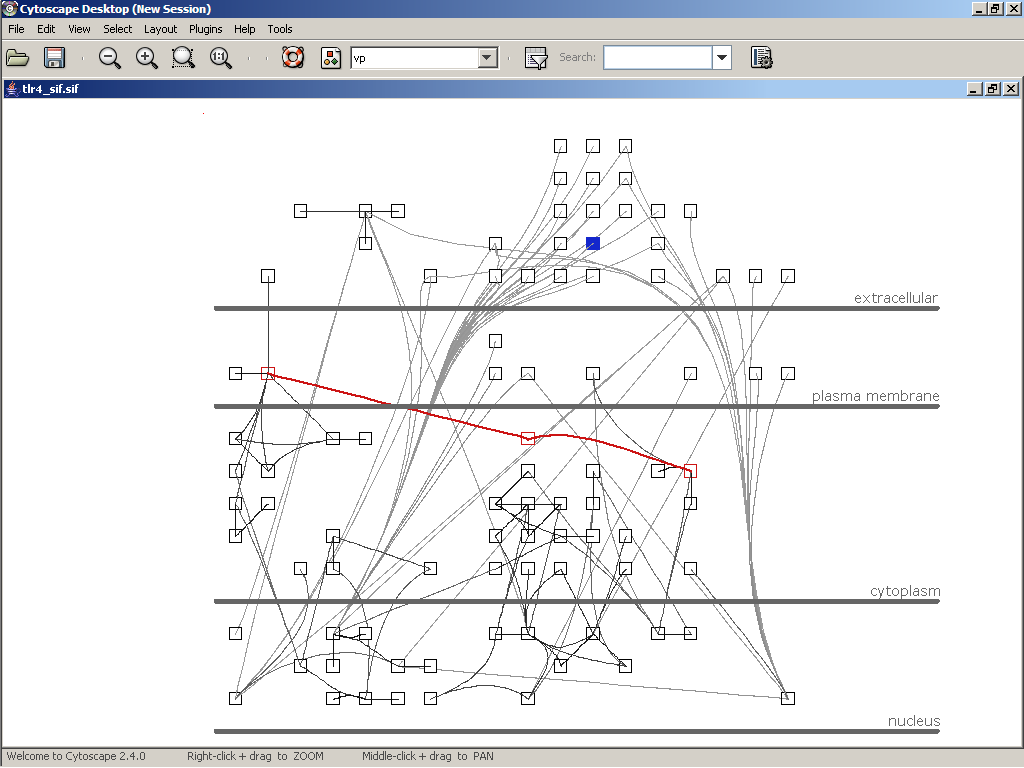Screen dimensions: 1024x768
Task: Select the blue filled network node
Action: click(593, 243)
